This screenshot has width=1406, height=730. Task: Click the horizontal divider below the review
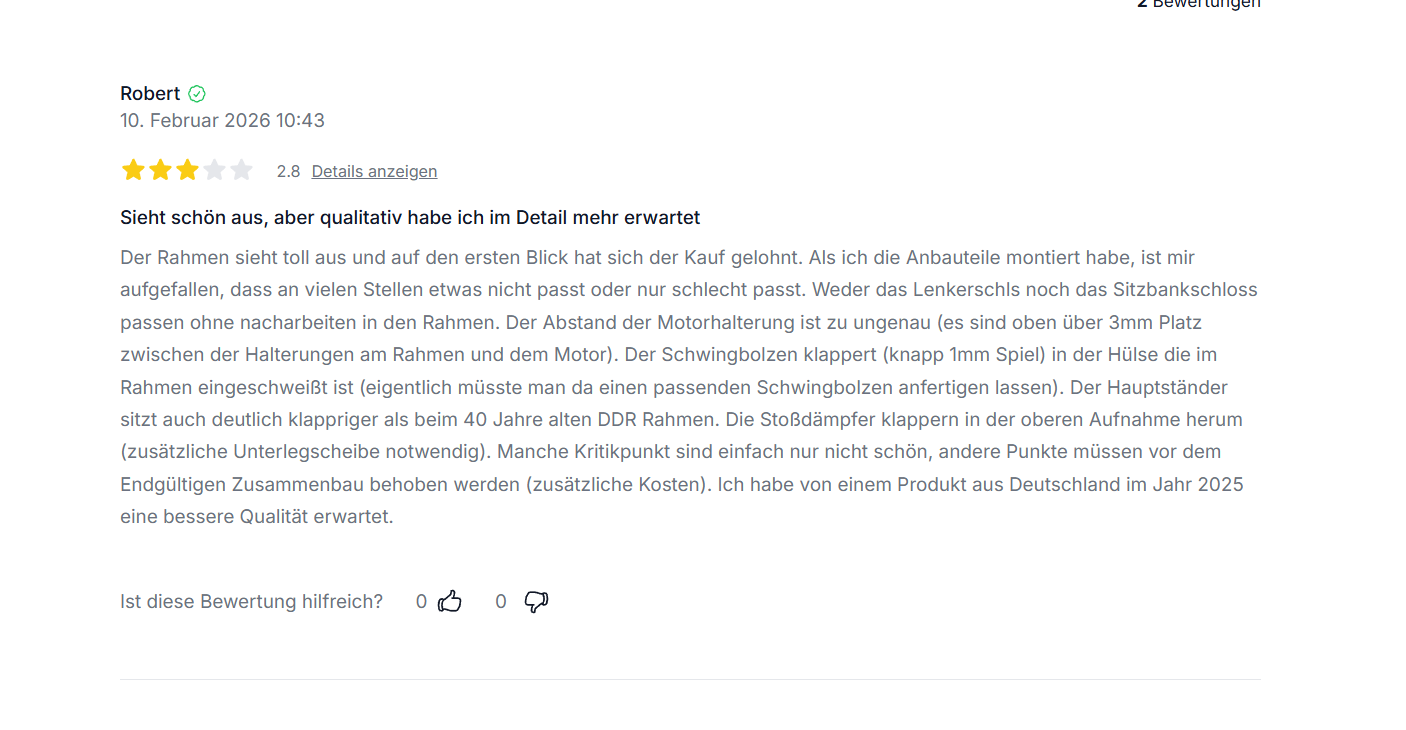pyautogui.click(x=690, y=679)
